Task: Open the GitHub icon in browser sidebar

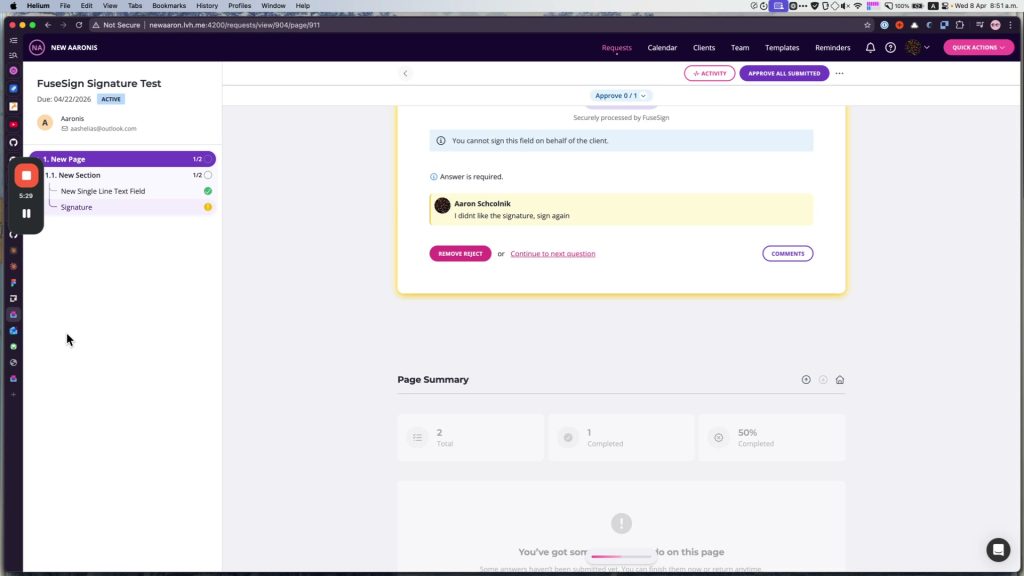Action: (13, 142)
